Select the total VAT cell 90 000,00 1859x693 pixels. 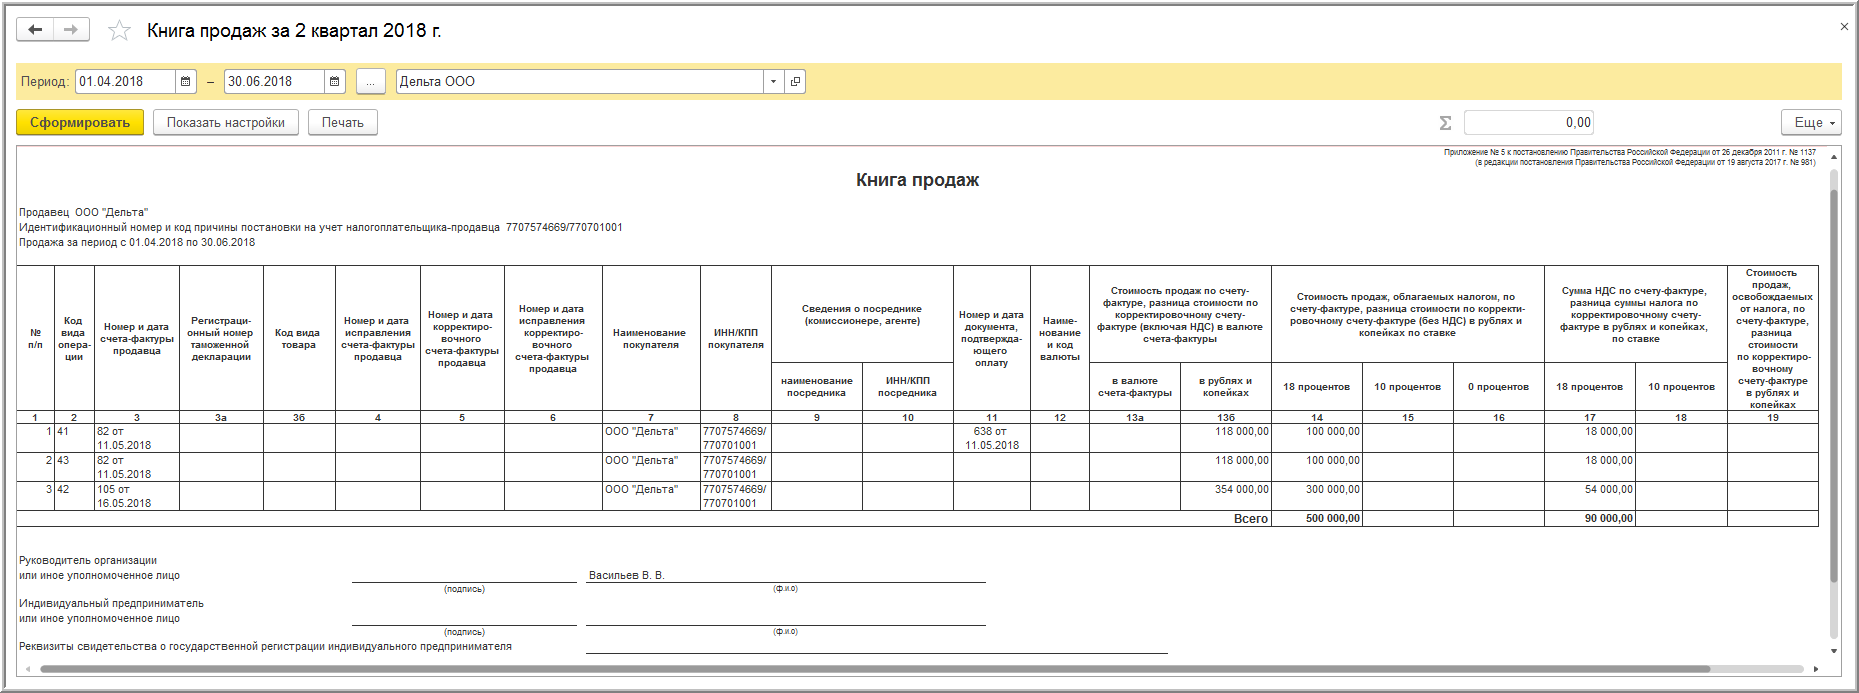[x=1590, y=519]
